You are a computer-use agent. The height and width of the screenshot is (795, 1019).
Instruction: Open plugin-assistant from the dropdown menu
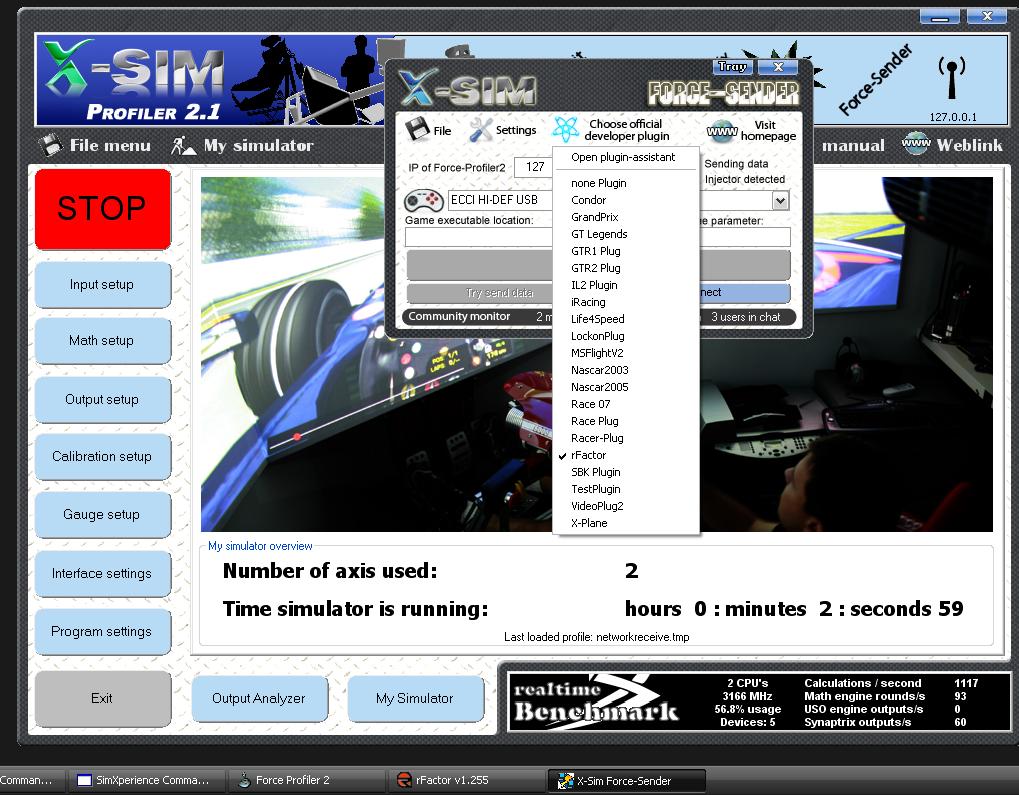(x=623, y=157)
